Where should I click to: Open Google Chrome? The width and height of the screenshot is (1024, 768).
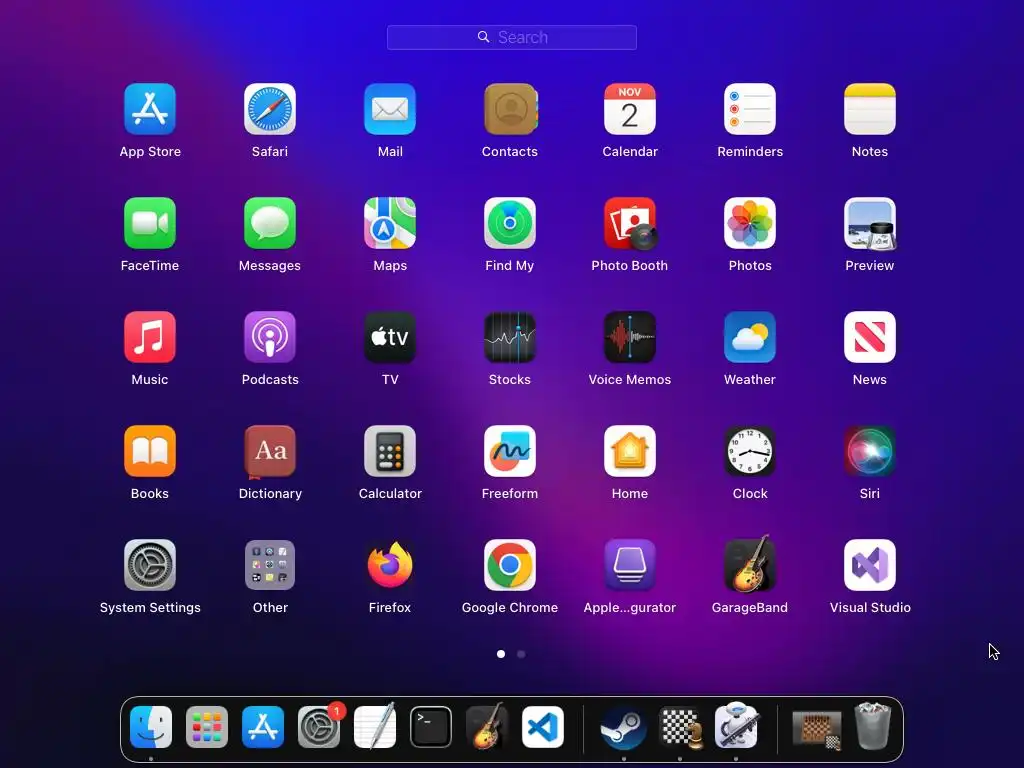tap(510, 565)
